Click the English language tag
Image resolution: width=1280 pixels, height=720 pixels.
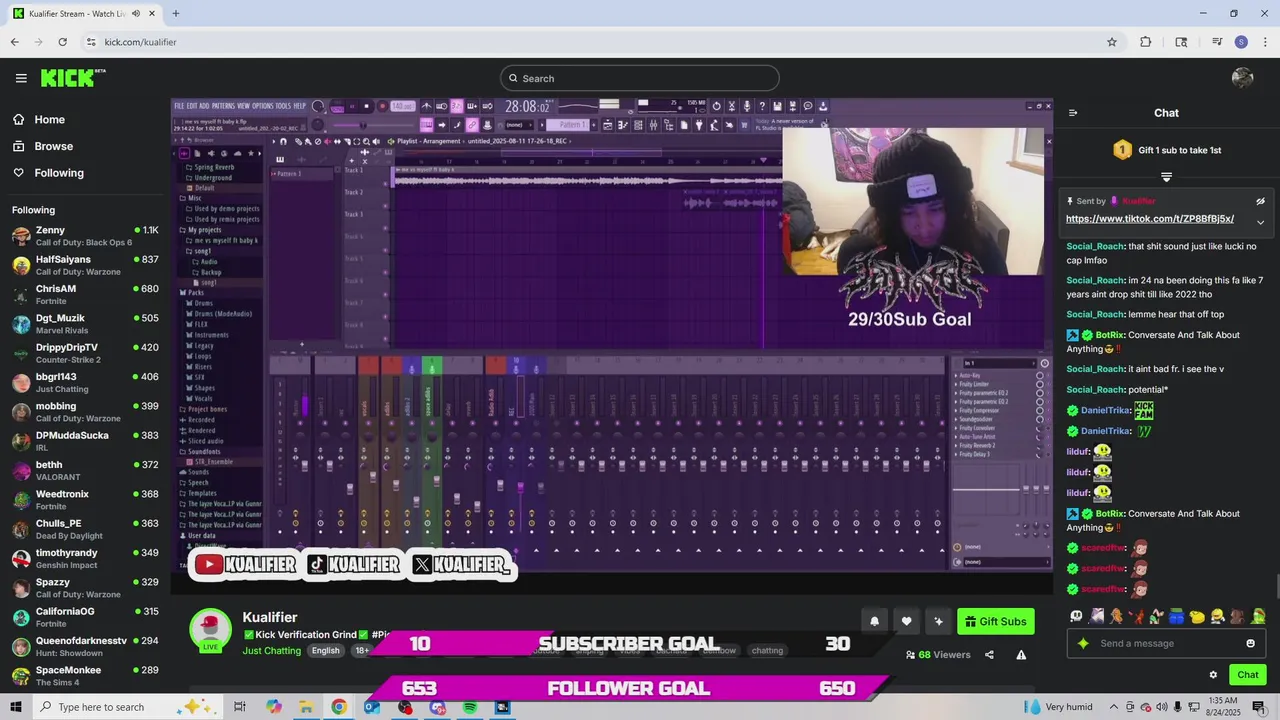point(325,651)
